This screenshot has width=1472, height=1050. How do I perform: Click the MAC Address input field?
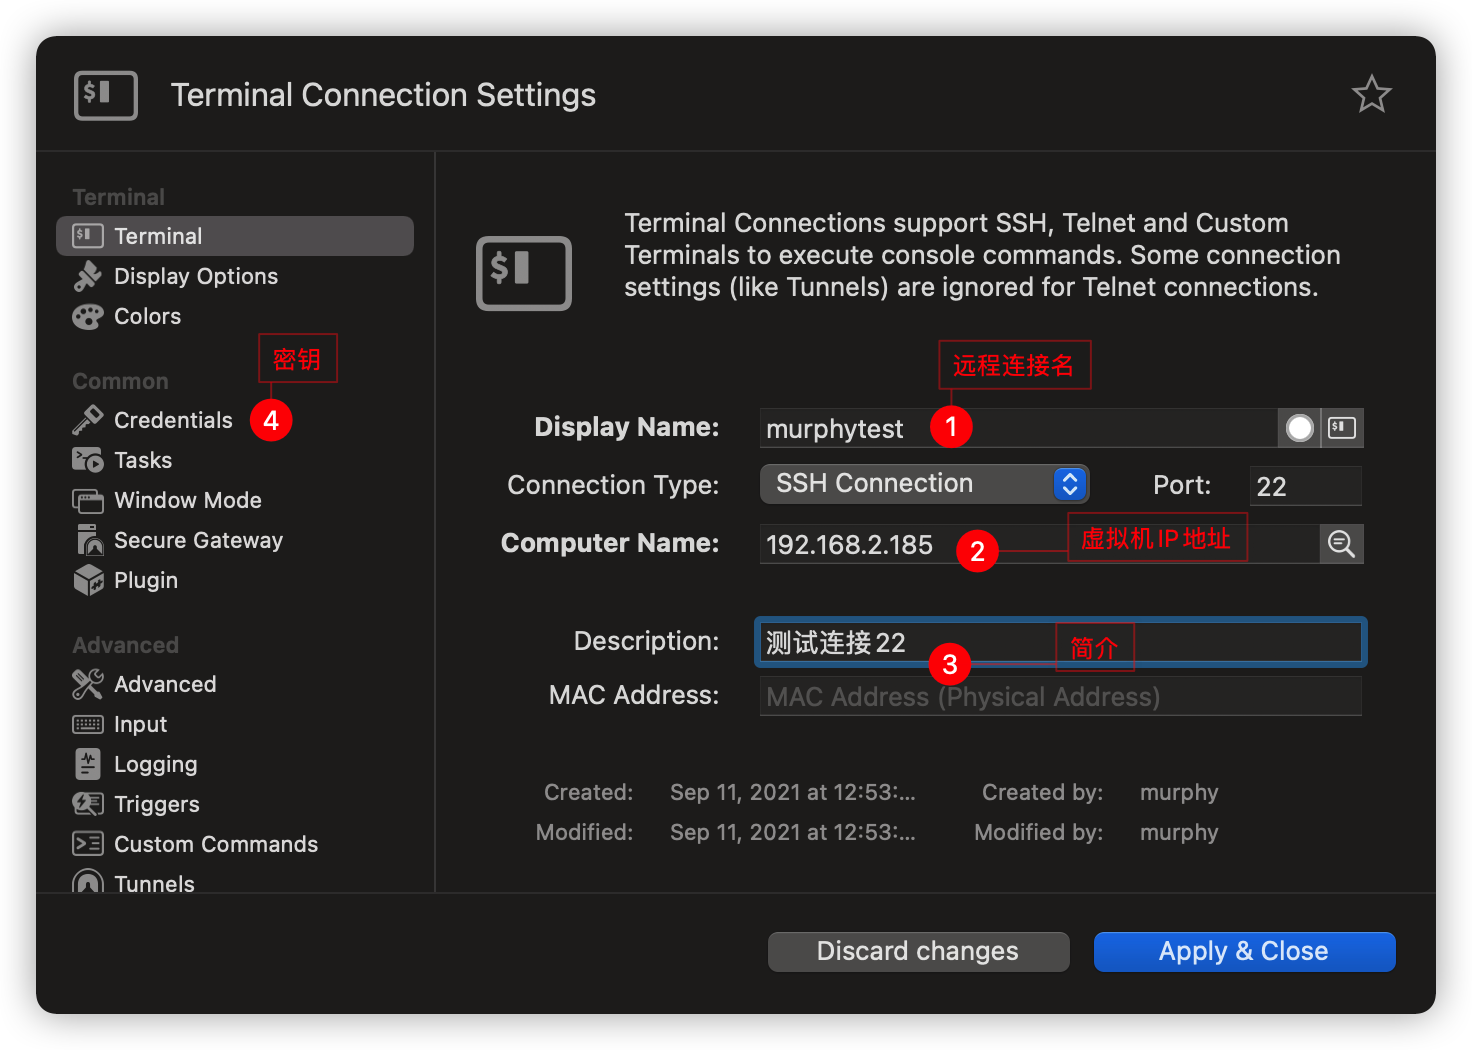coord(1060,696)
